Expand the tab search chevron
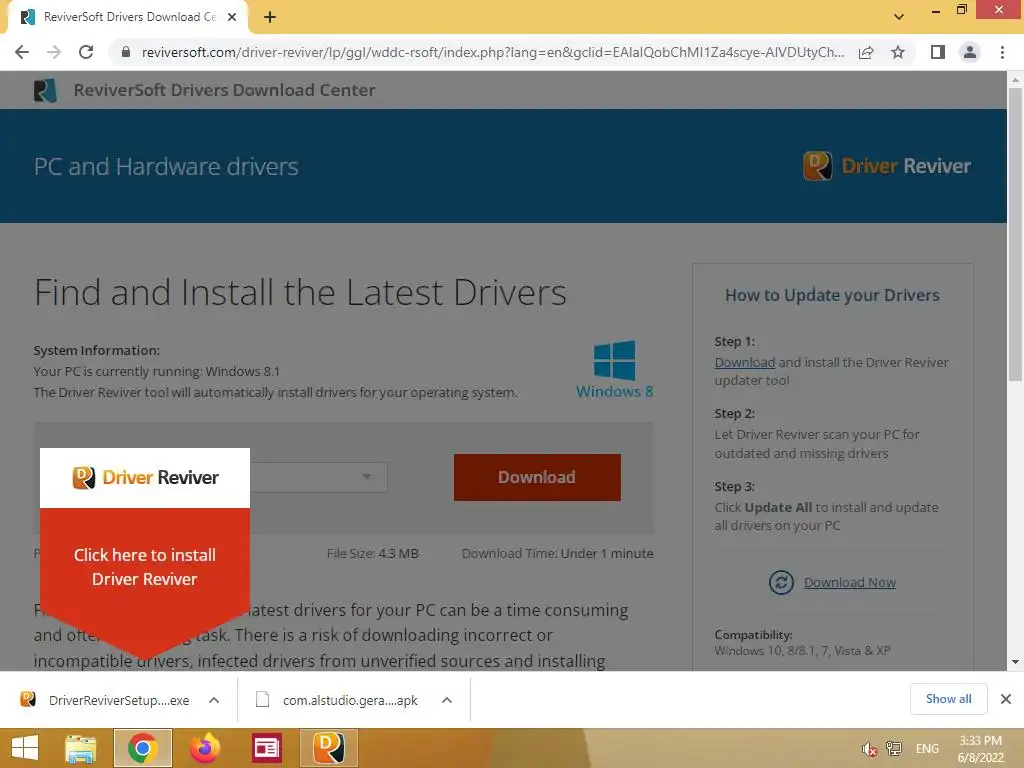Screen dimensions: 1024x768 (899, 17)
